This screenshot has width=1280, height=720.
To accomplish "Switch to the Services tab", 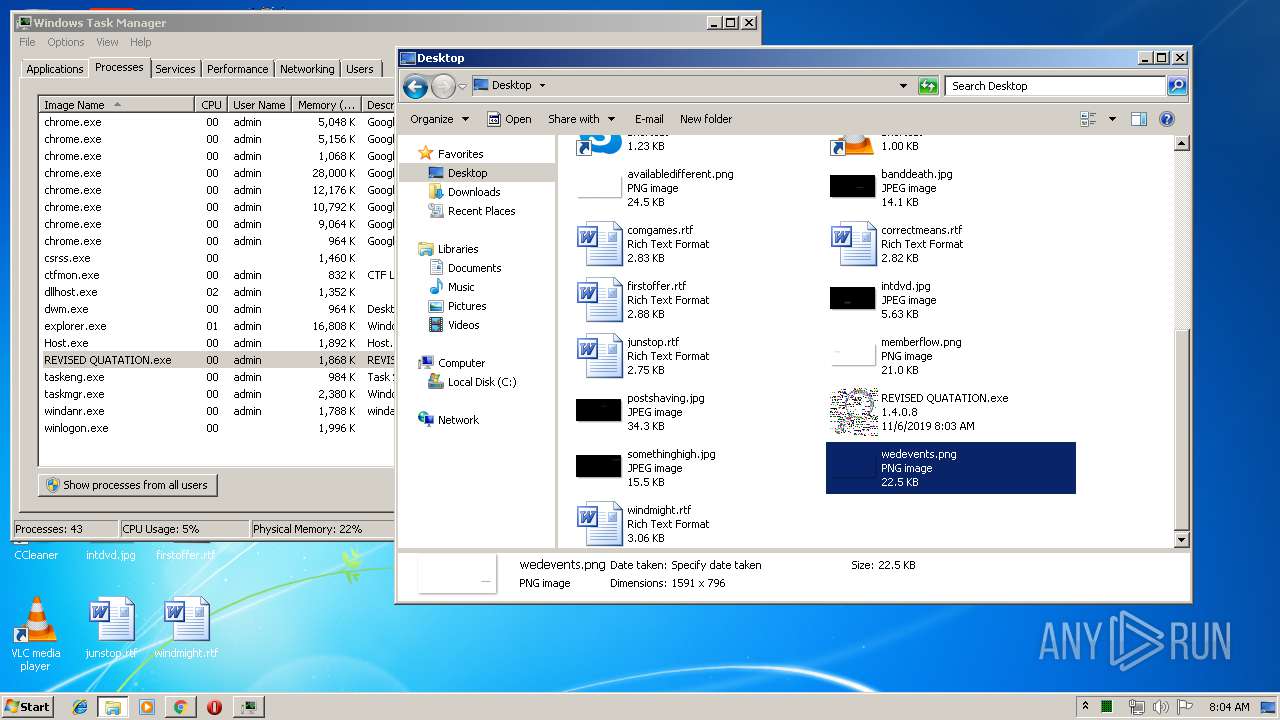I will [x=175, y=69].
